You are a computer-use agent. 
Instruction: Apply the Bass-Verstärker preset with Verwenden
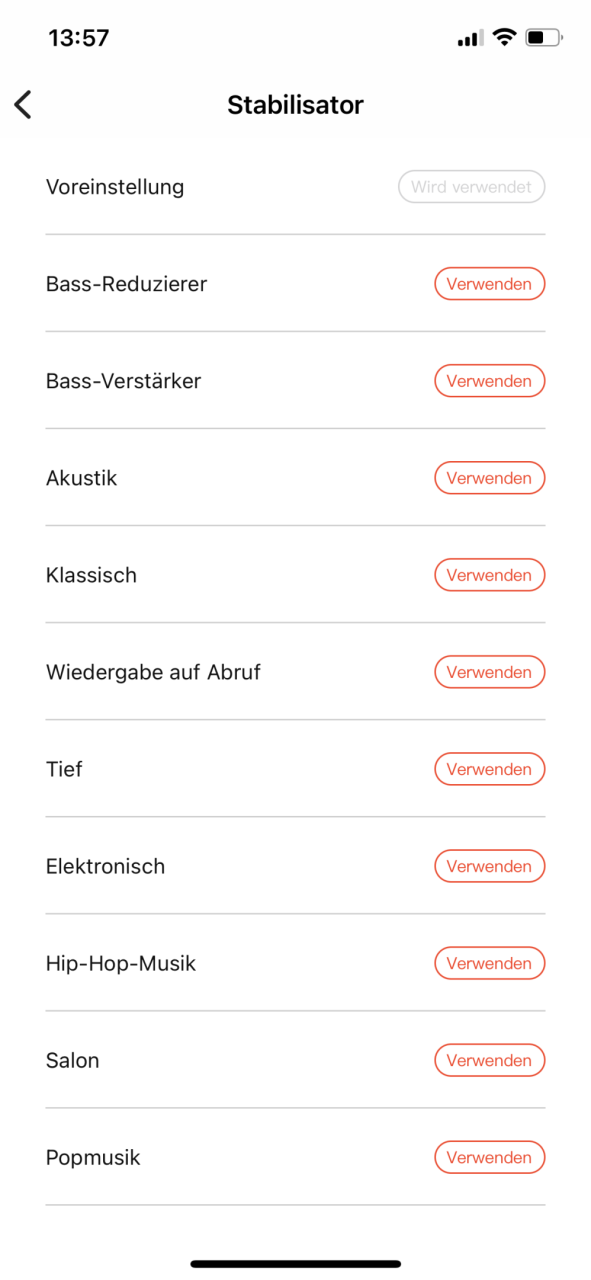(x=490, y=381)
